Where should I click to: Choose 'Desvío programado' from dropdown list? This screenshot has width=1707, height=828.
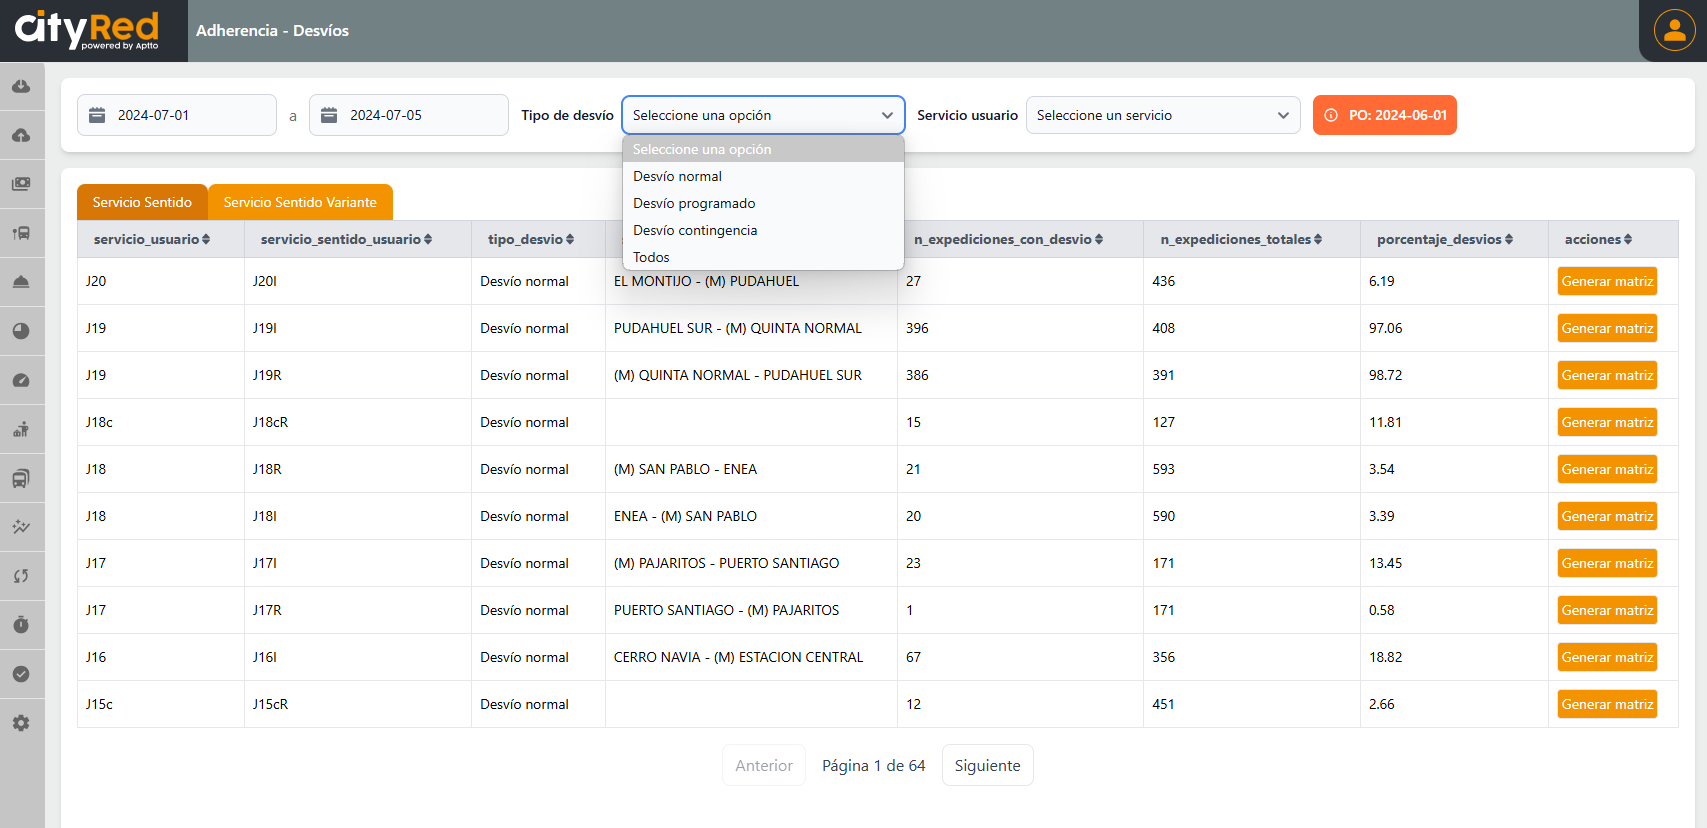(x=694, y=204)
